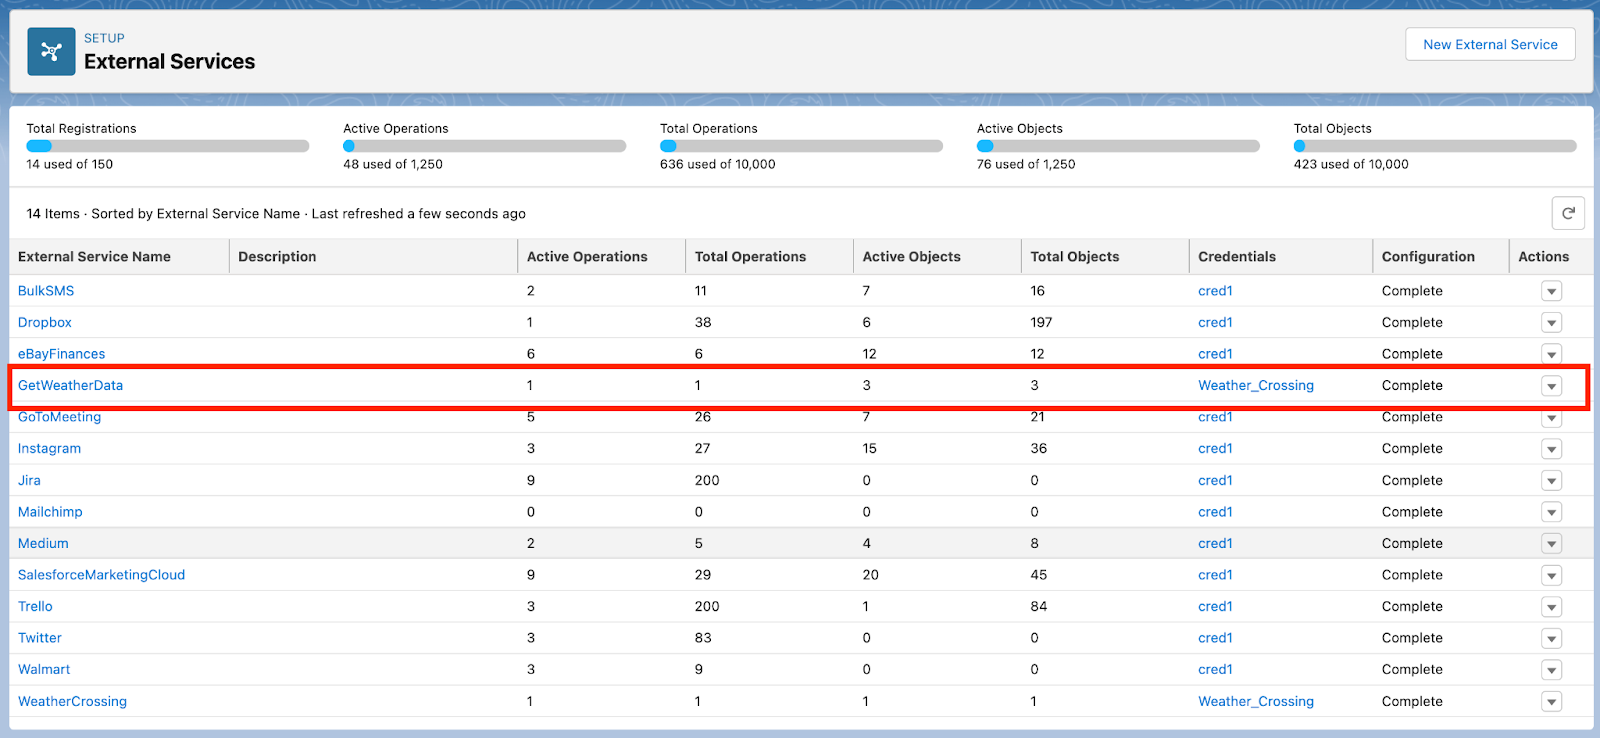Open the BulkSMS external service
Image resolution: width=1600 pixels, height=738 pixels.
(x=46, y=291)
